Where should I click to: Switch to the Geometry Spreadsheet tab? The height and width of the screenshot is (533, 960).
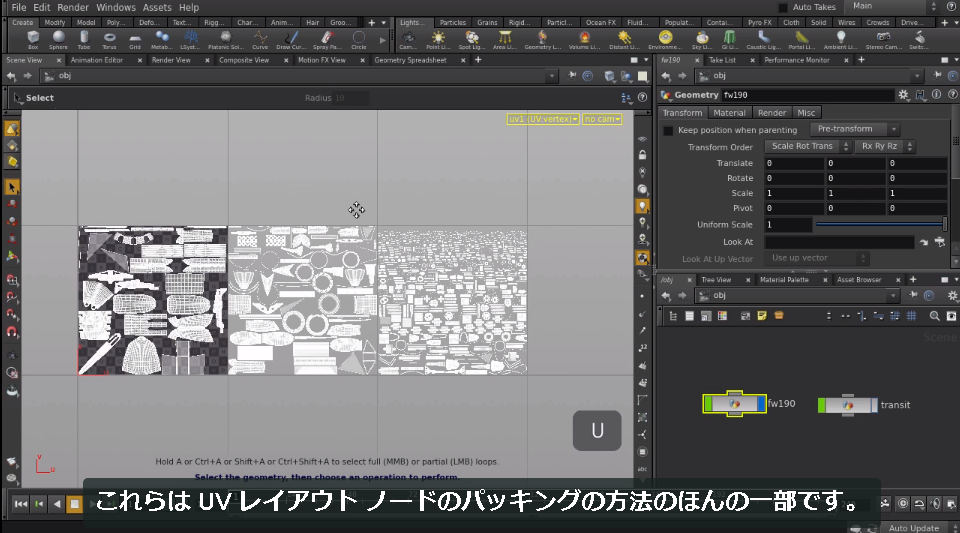[x=410, y=60]
